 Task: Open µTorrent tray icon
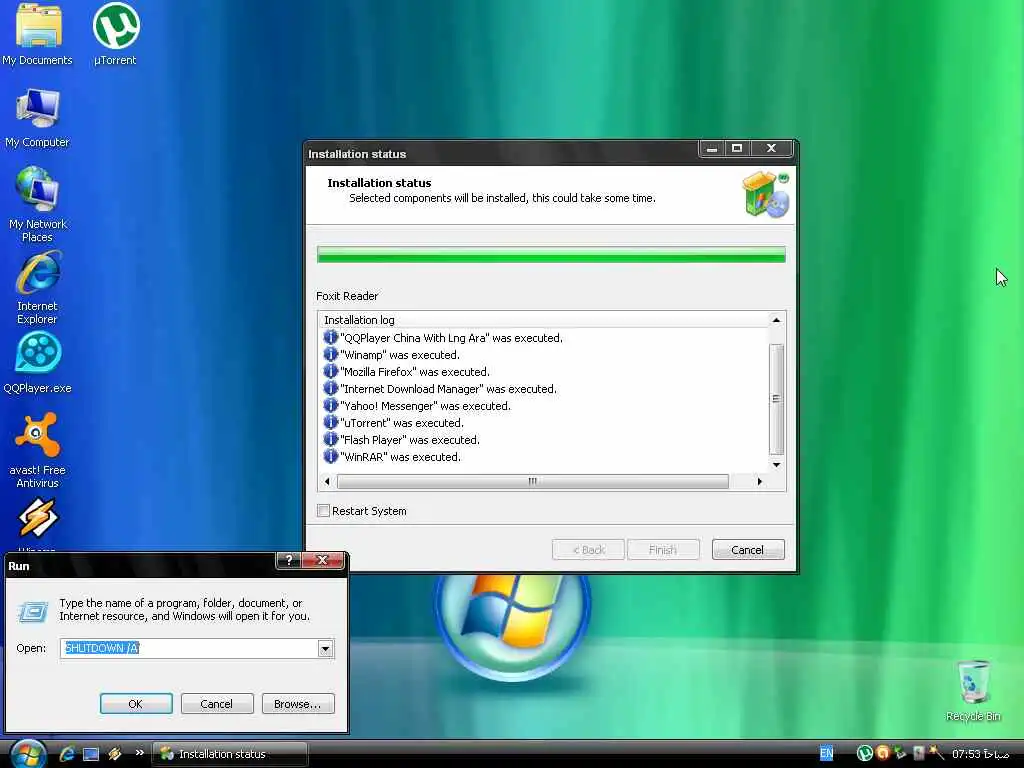(865, 754)
